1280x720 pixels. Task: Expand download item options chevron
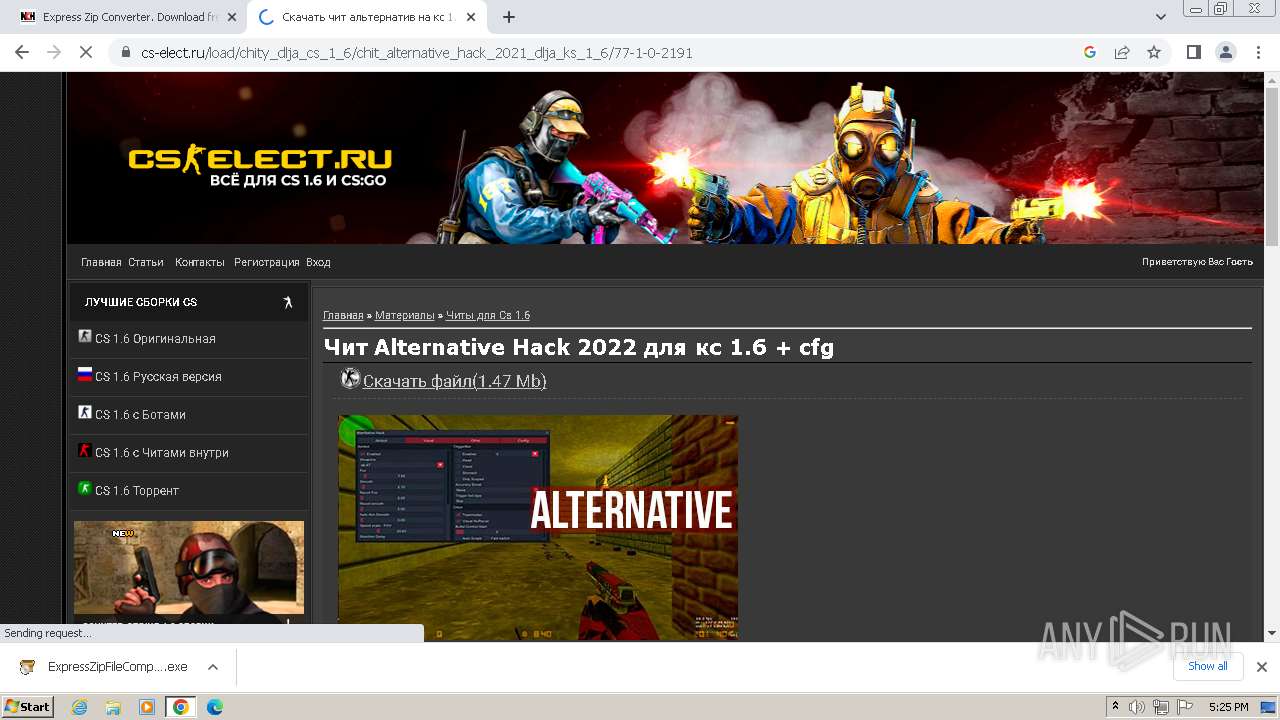pos(213,667)
